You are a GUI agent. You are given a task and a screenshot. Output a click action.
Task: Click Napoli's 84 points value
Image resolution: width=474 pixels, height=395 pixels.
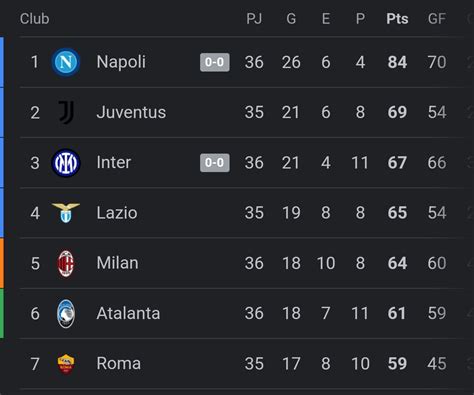click(397, 62)
